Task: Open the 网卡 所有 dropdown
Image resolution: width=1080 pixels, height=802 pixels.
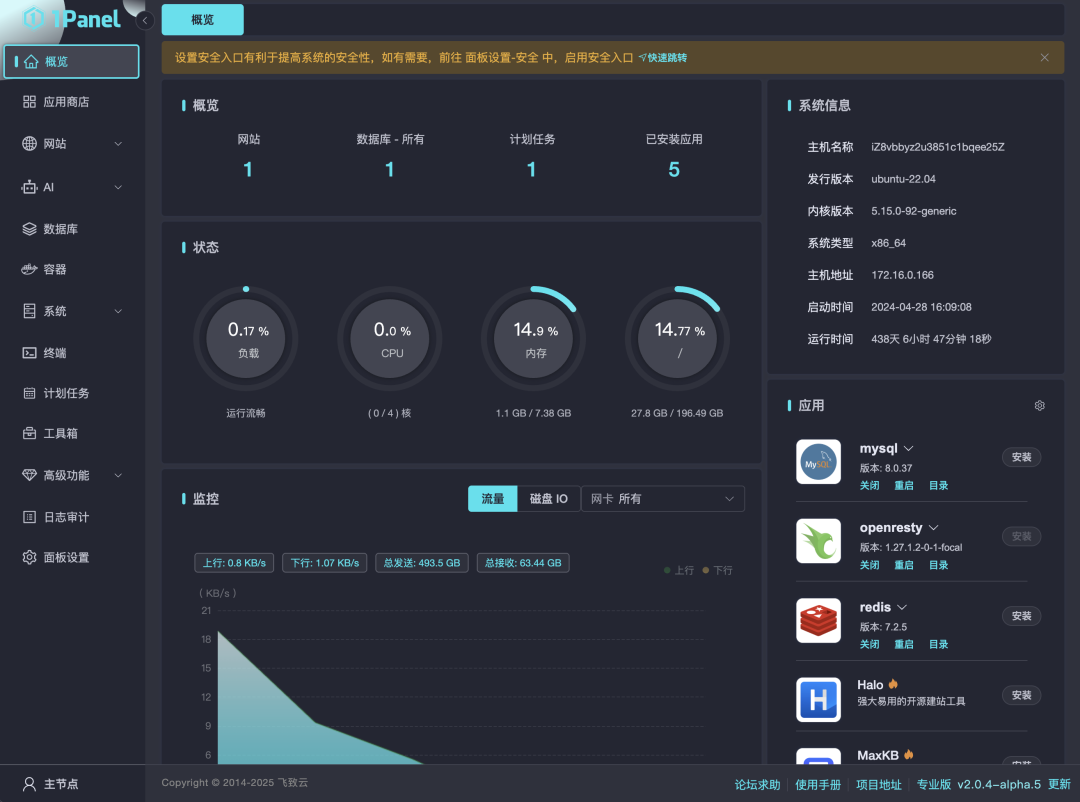Action: coord(662,499)
